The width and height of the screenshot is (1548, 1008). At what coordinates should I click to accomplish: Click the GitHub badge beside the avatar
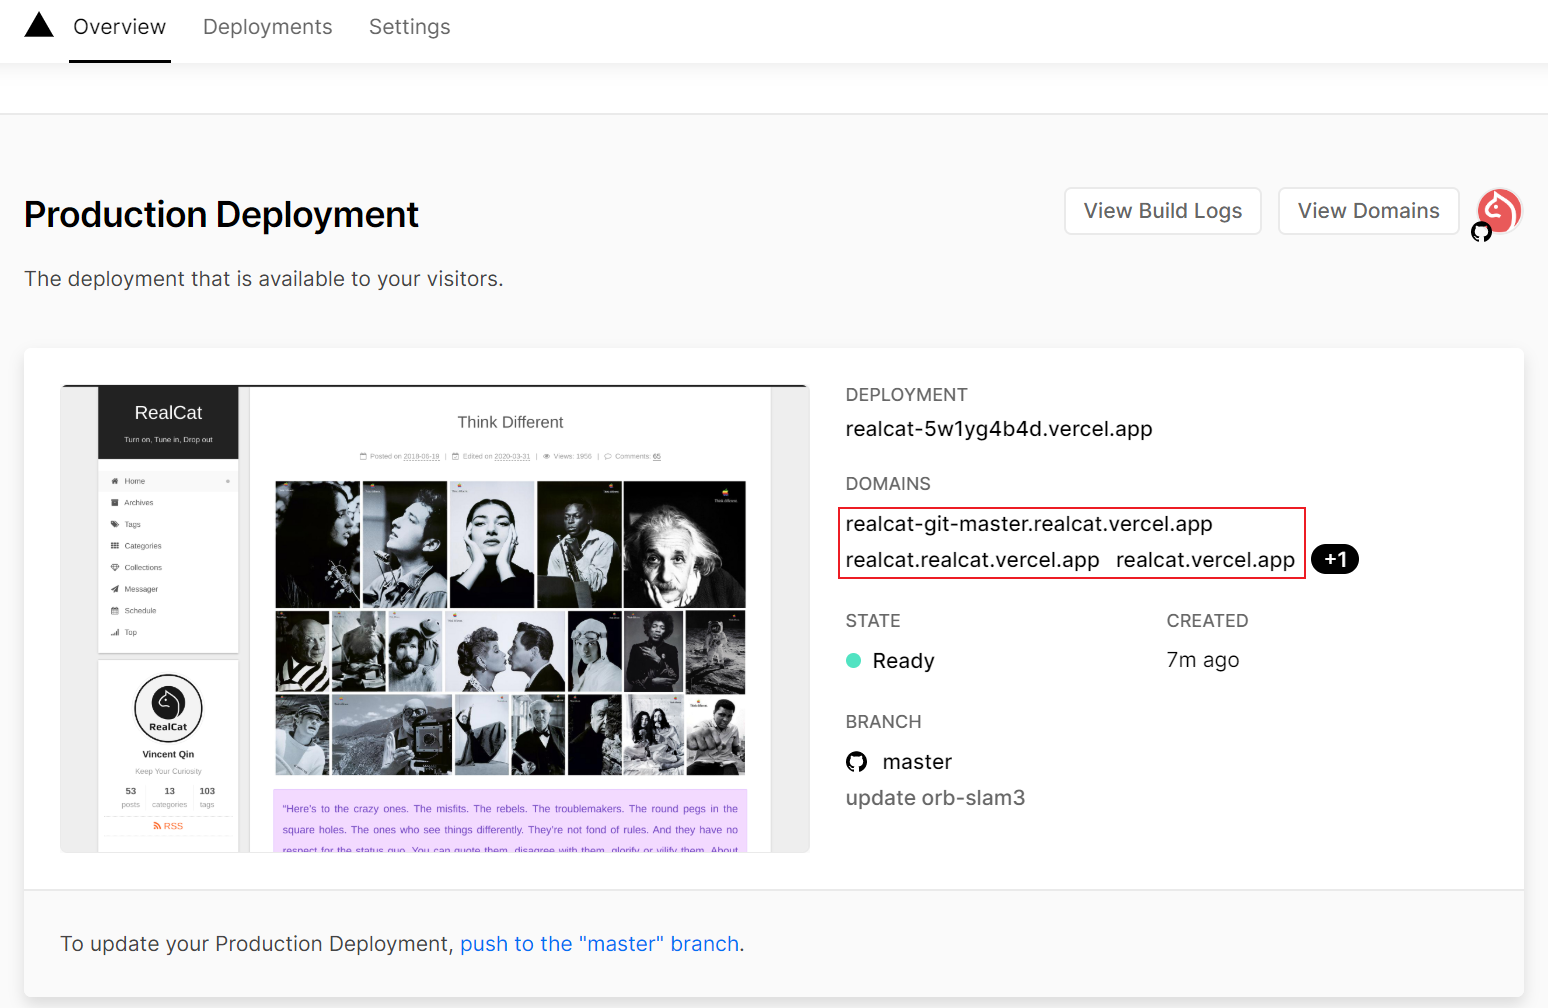(x=1481, y=232)
